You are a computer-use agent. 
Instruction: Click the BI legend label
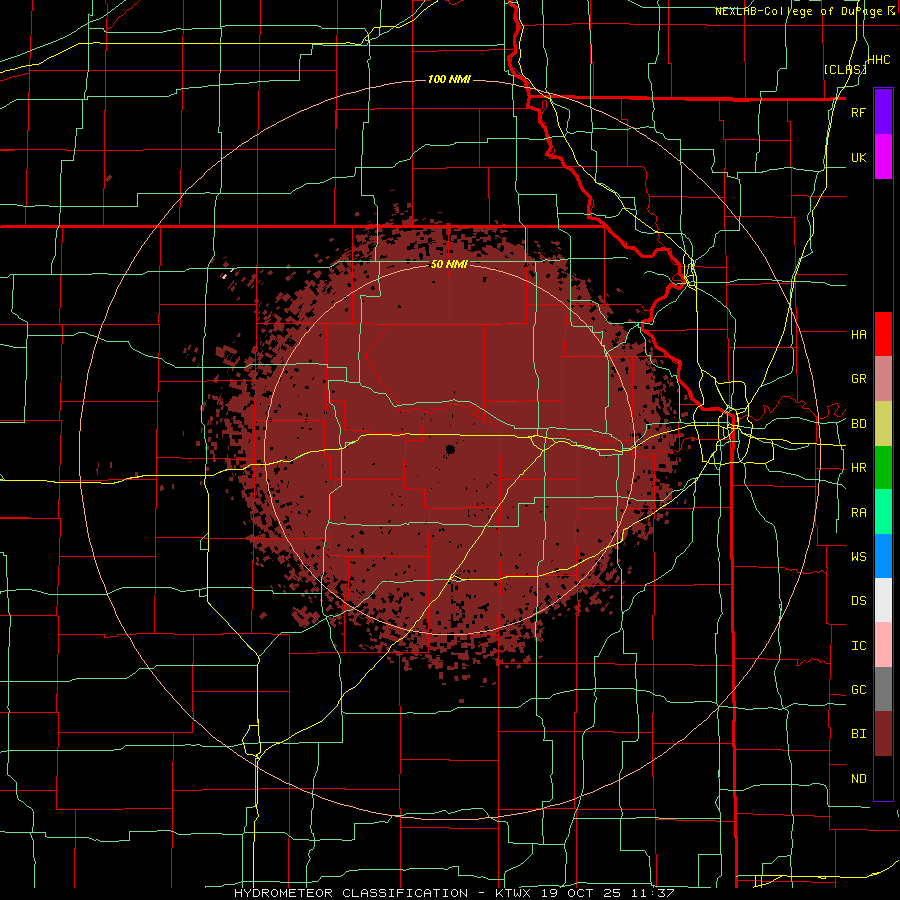[858, 734]
